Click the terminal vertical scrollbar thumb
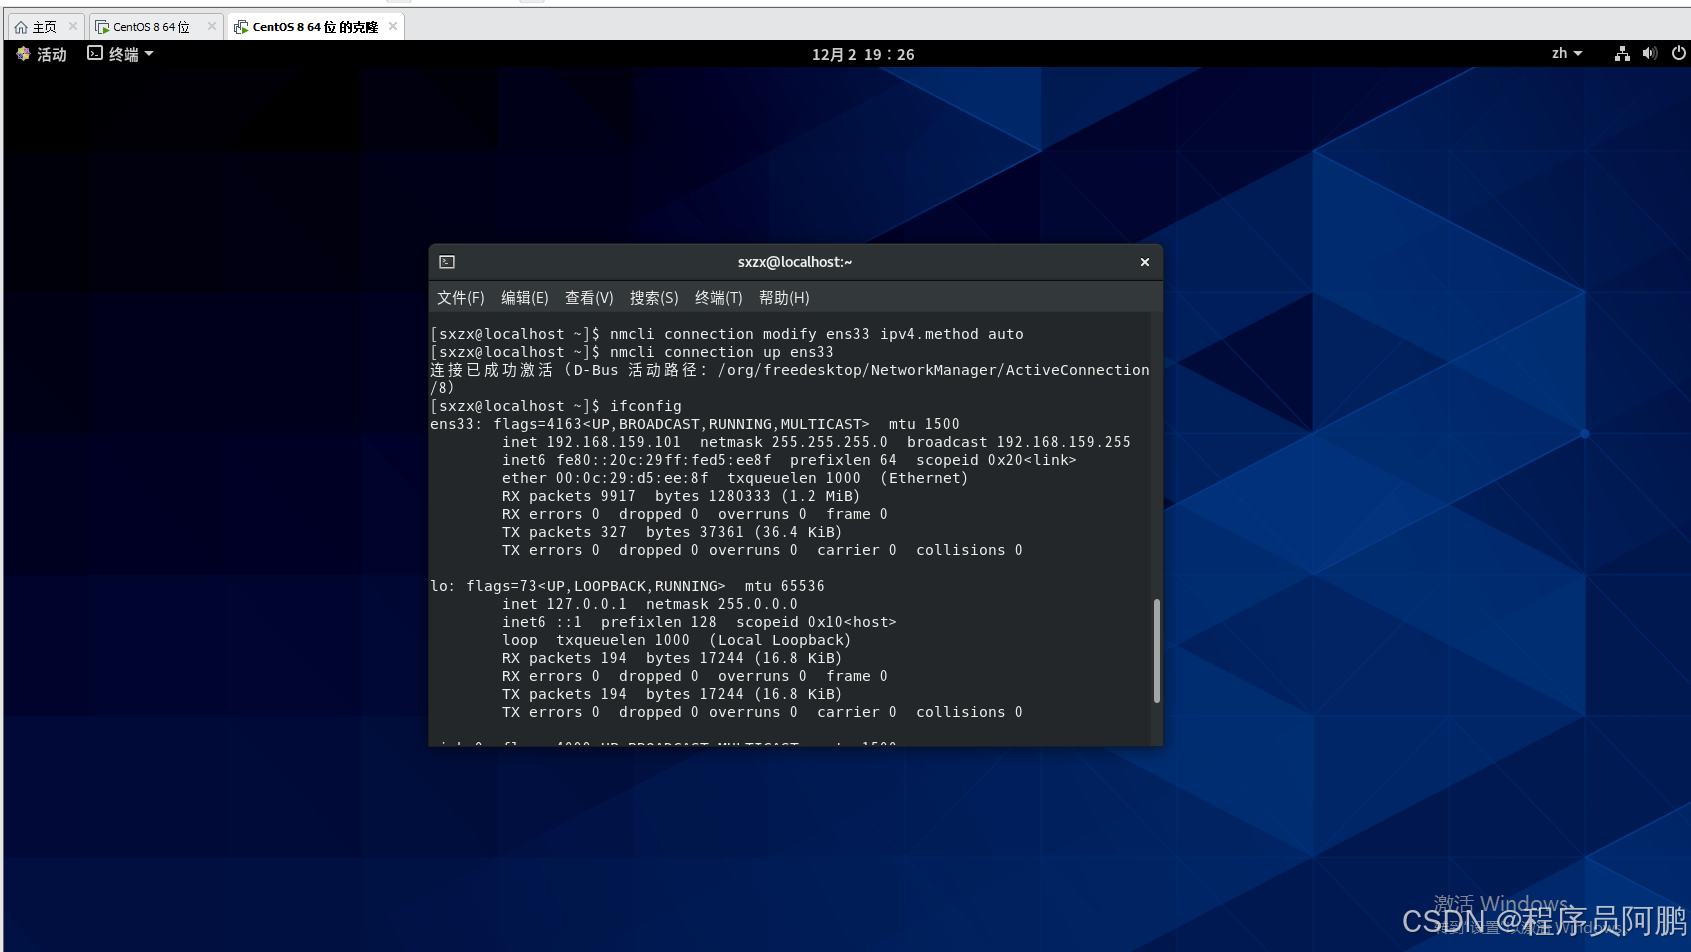Screen dimensions: 1691x952 (x=1157, y=651)
